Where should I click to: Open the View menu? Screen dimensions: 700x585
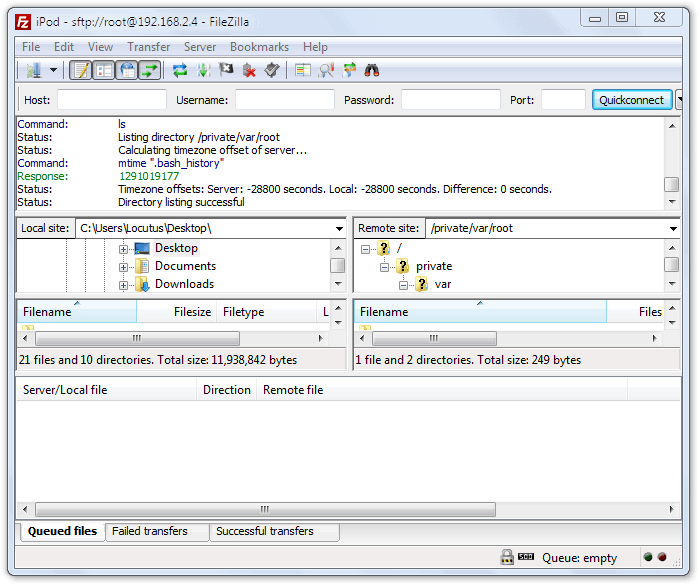pos(100,47)
